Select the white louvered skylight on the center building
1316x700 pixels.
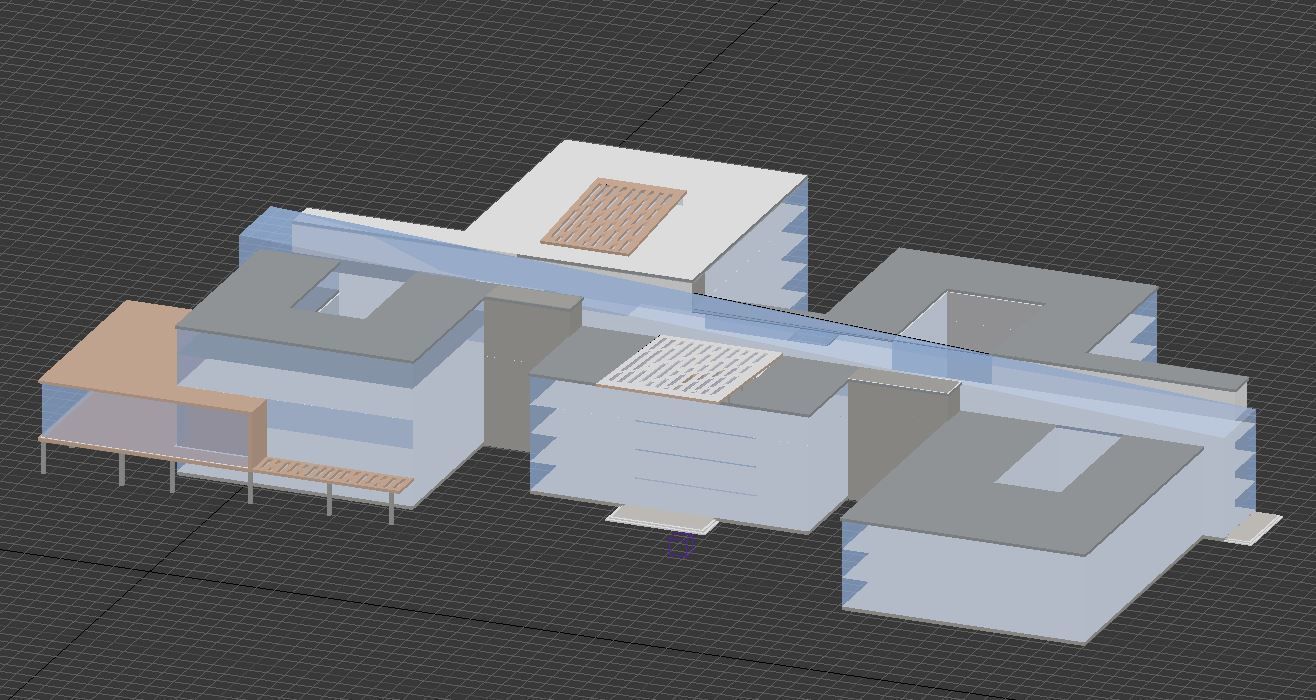click(x=690, y=368)
